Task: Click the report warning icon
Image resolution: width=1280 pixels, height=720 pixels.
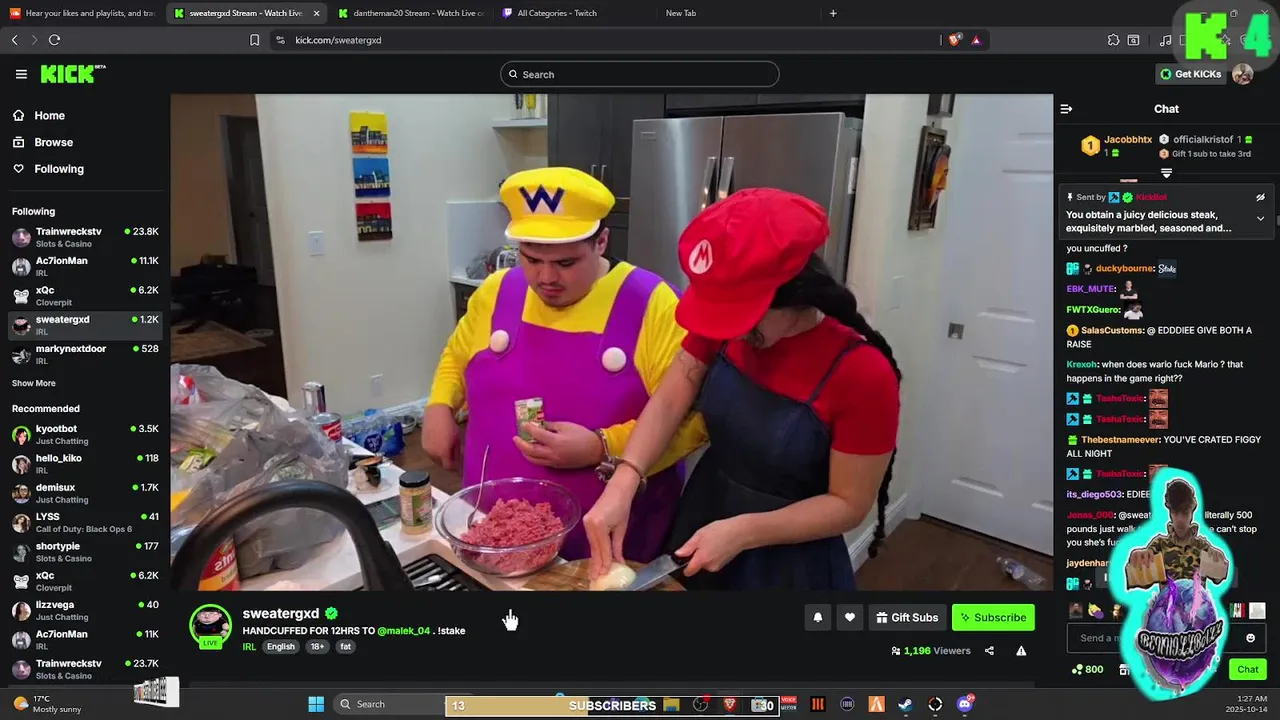Action: (1021, 651)
